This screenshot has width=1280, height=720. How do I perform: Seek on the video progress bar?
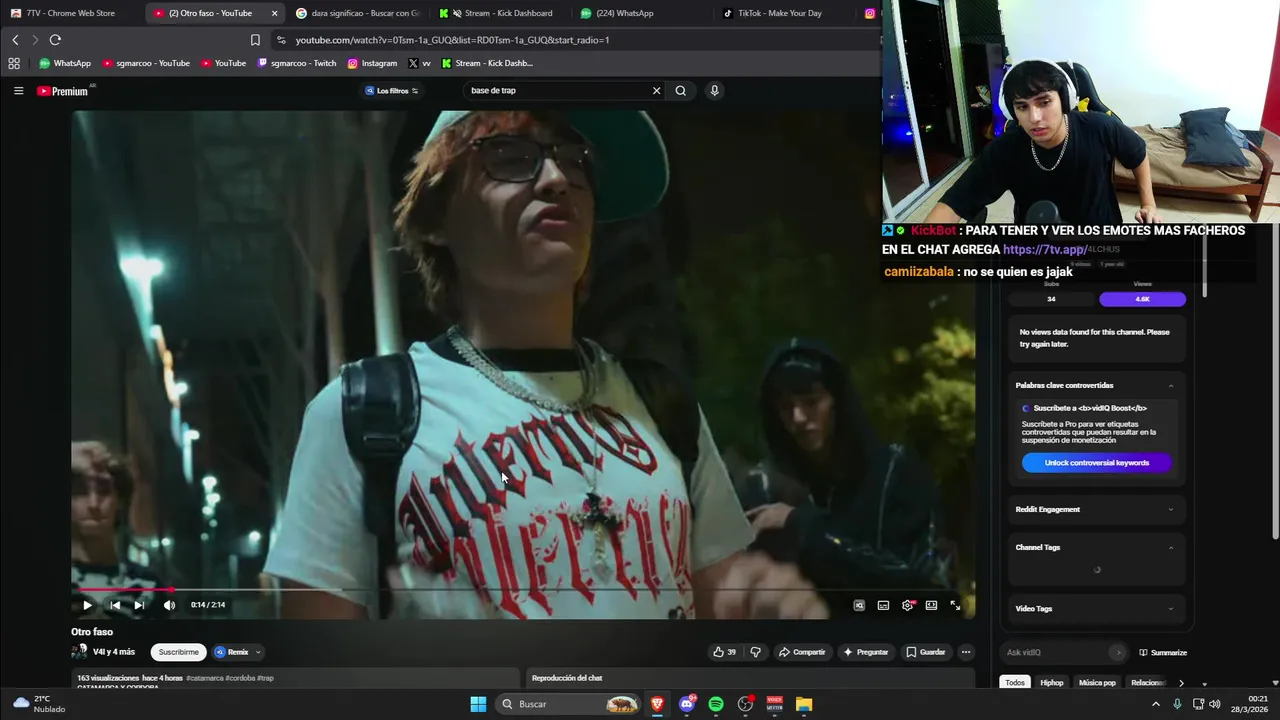(523, 590)
